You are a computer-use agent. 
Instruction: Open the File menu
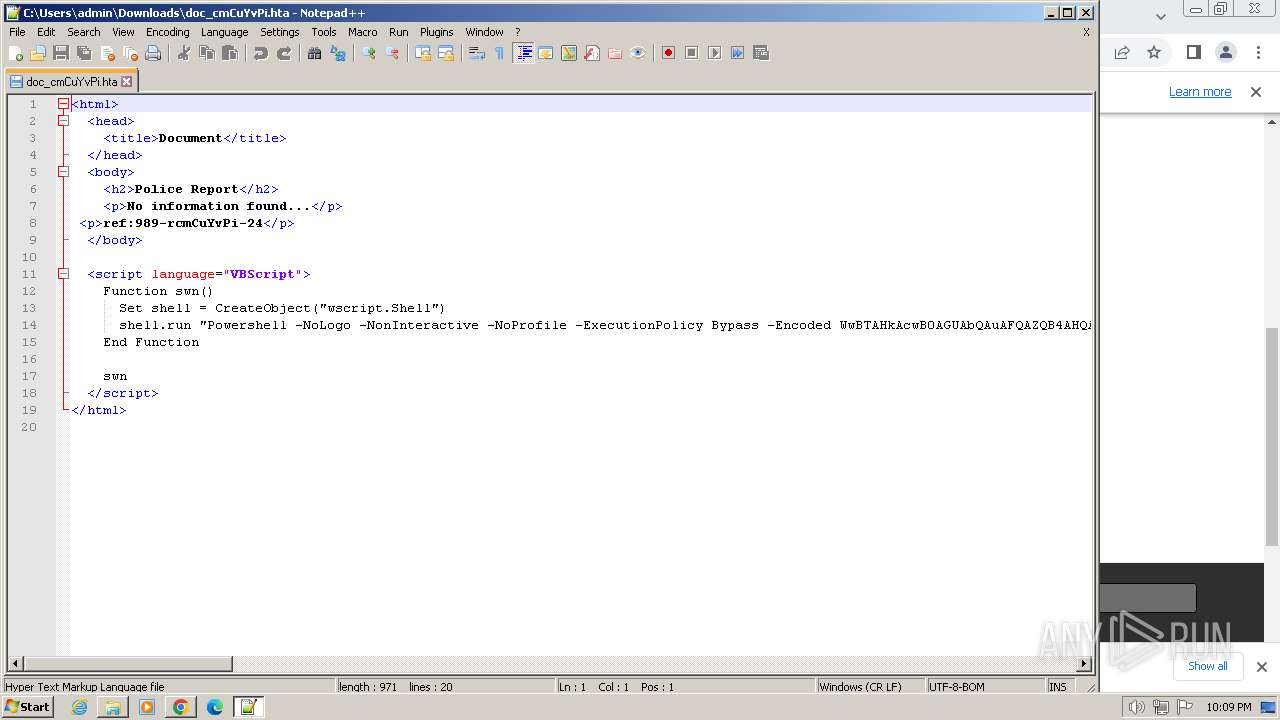17,32
